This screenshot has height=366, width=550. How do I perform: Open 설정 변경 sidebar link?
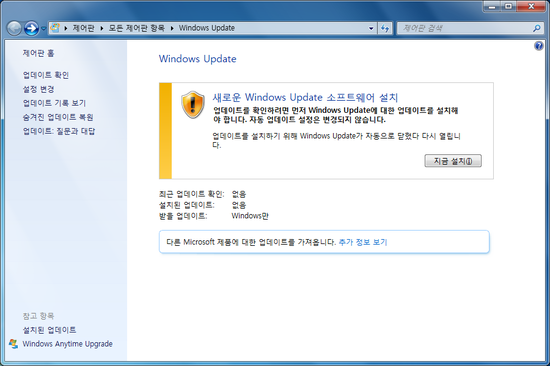pos(39,89)
